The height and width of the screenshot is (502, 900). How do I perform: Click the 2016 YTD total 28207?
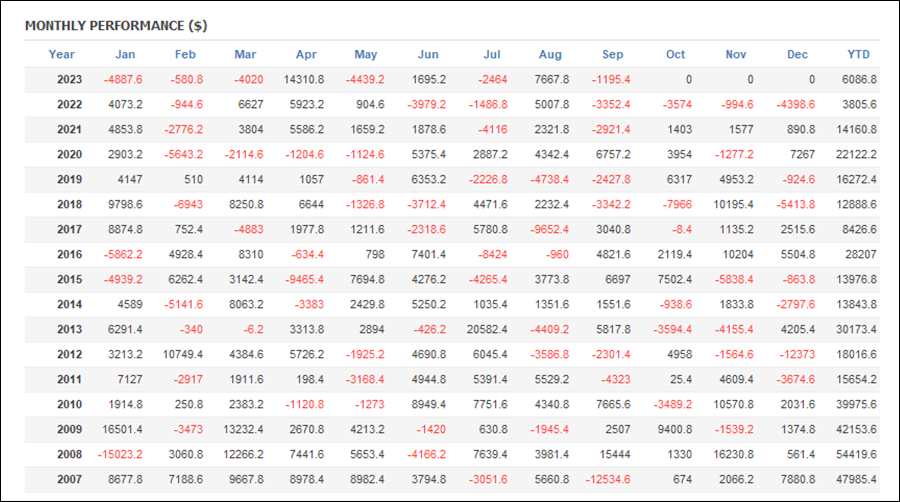click(x=861, y=254)
